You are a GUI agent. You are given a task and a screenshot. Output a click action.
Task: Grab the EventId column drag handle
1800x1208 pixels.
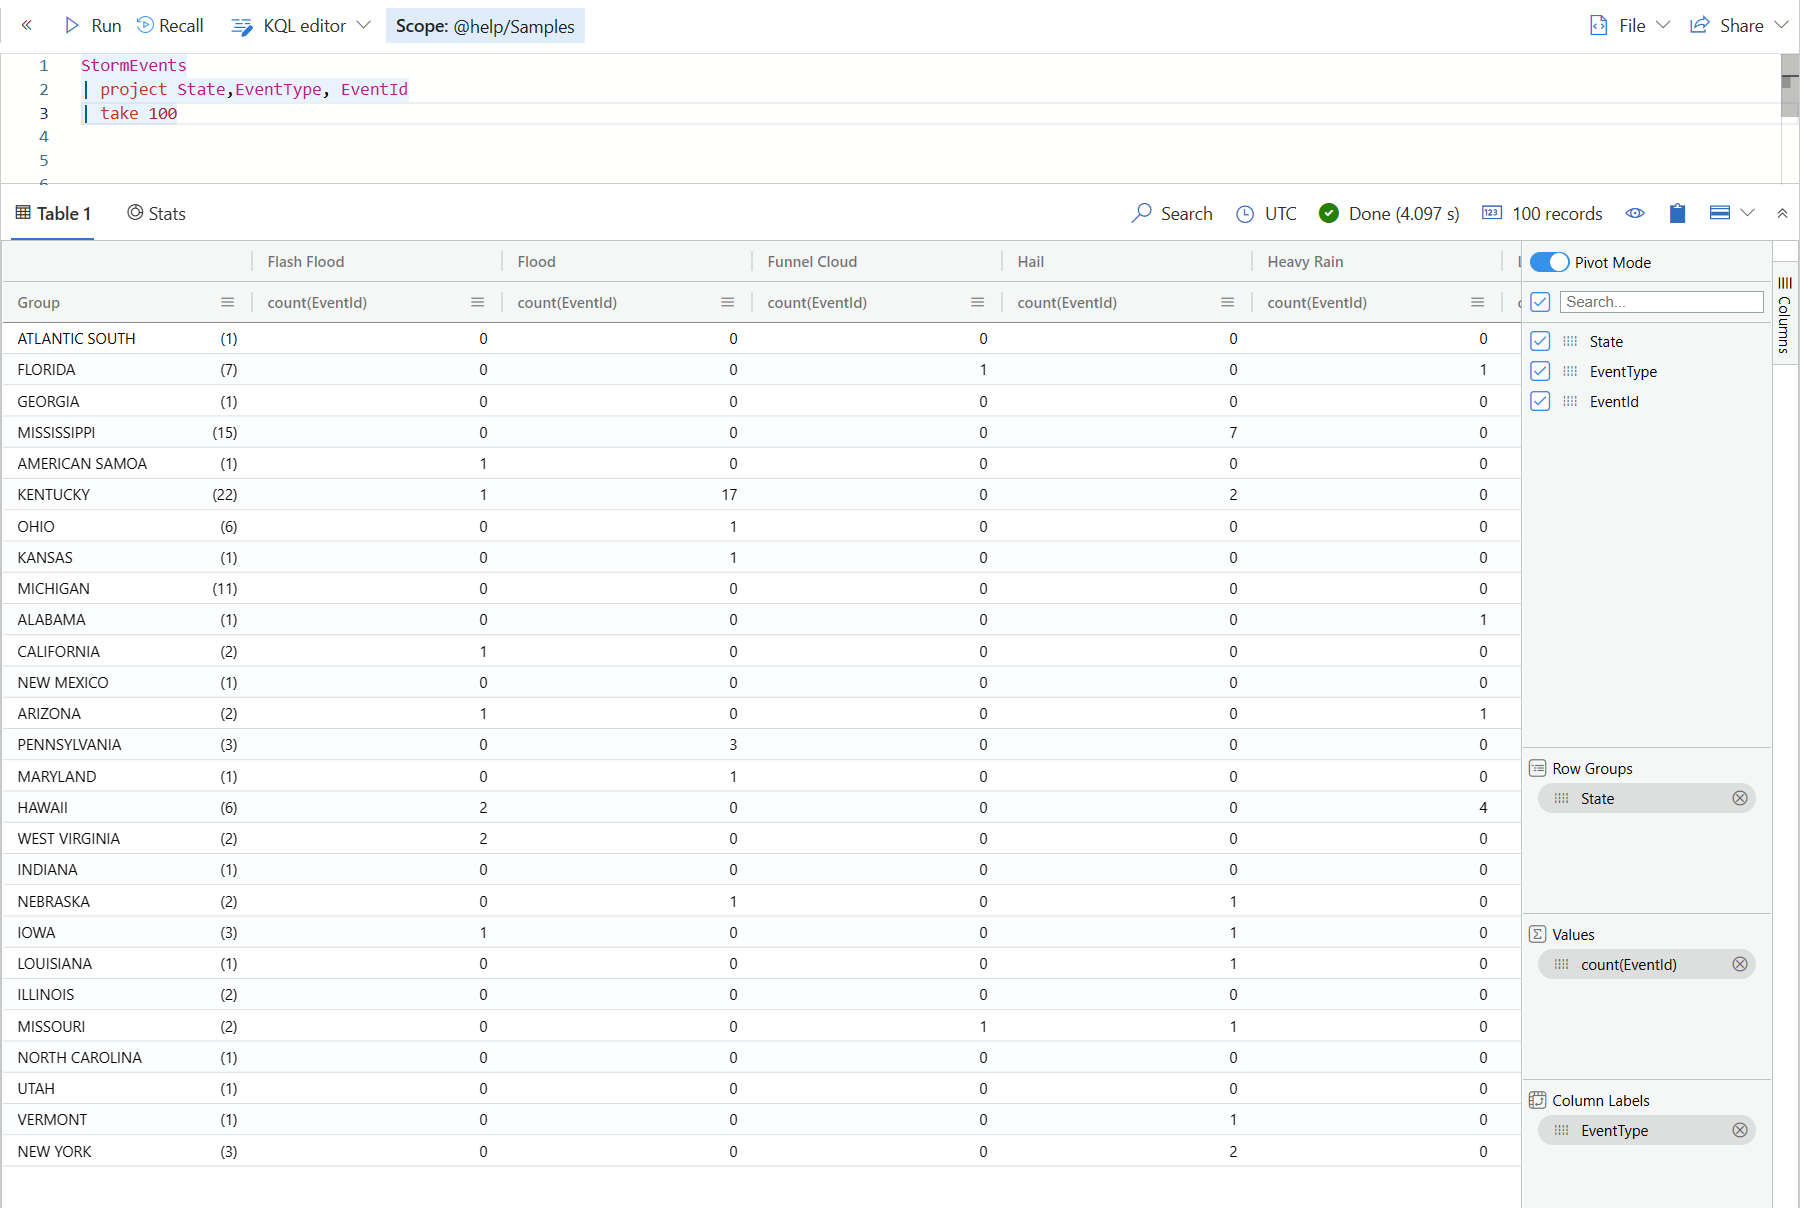(x=1570, y=401)
